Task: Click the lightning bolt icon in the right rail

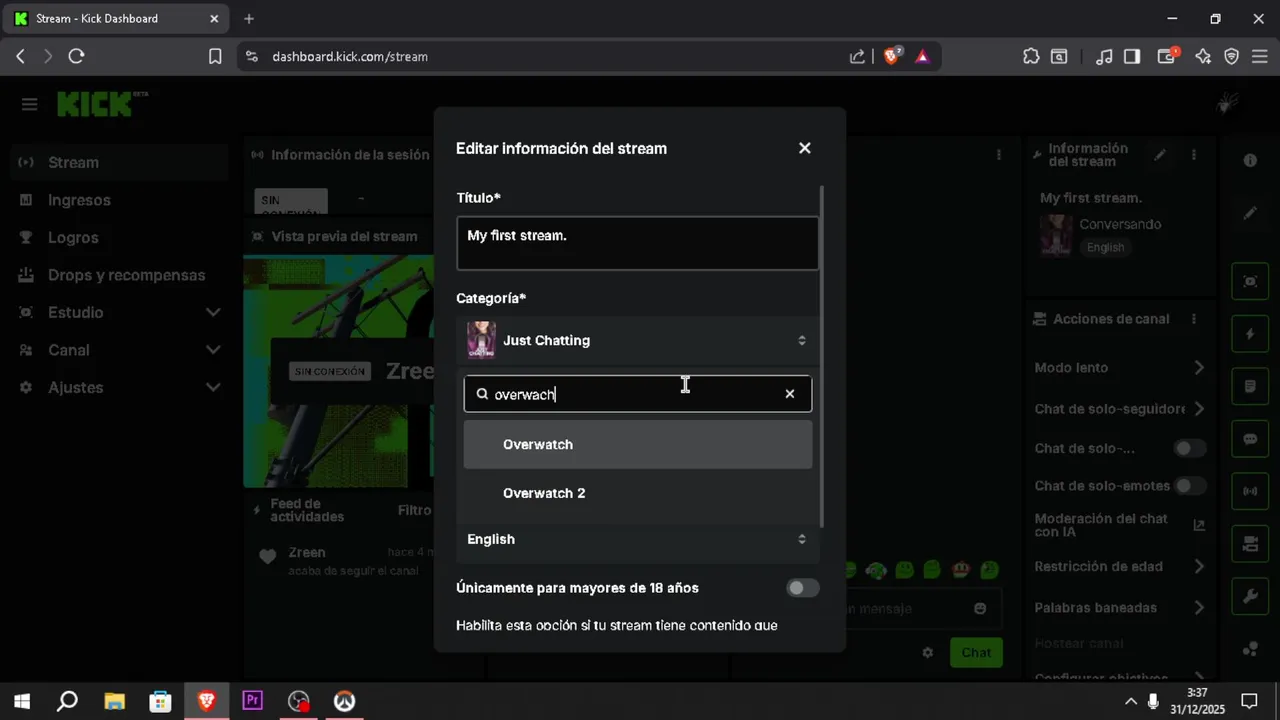Action: 1250,334
